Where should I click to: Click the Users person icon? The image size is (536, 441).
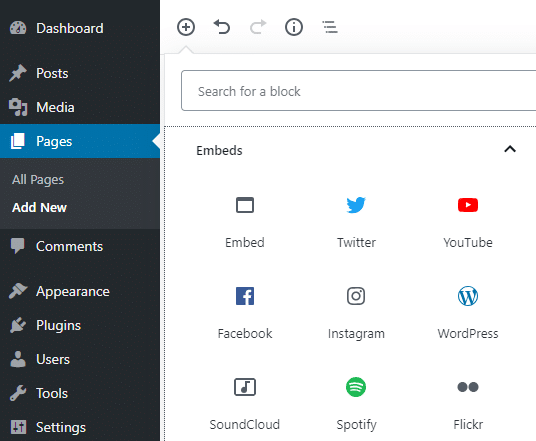tap(18, 359)
